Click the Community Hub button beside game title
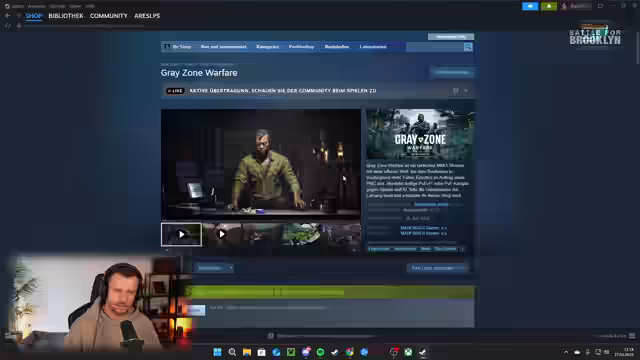This screenshot has height=360, width=640. 452,73
